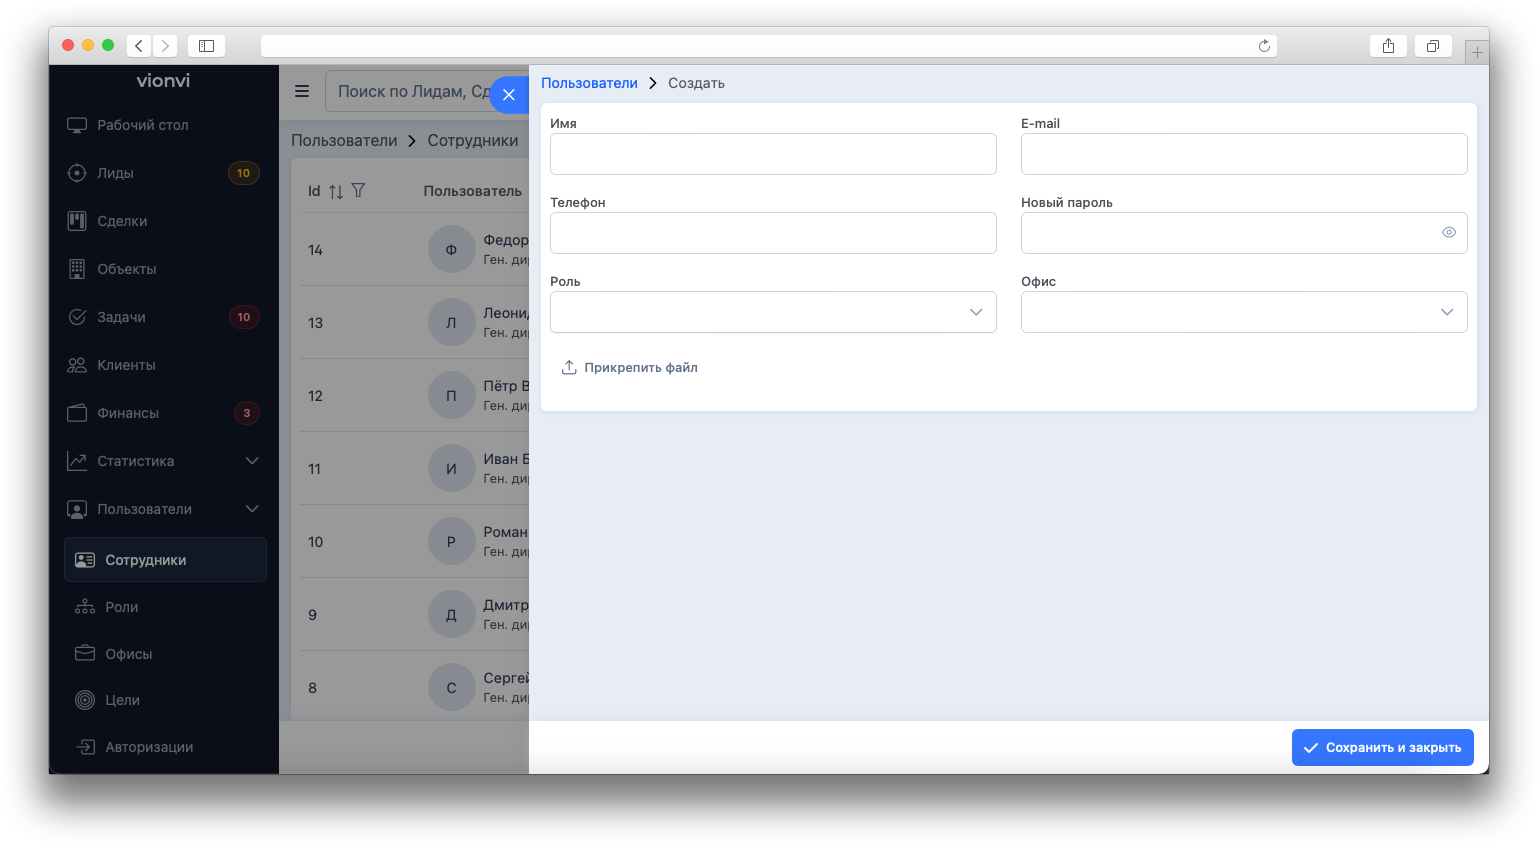Sort the Id column
Image resolution: width=1538 pixels, height=845 pixels.
pos(336,191)
